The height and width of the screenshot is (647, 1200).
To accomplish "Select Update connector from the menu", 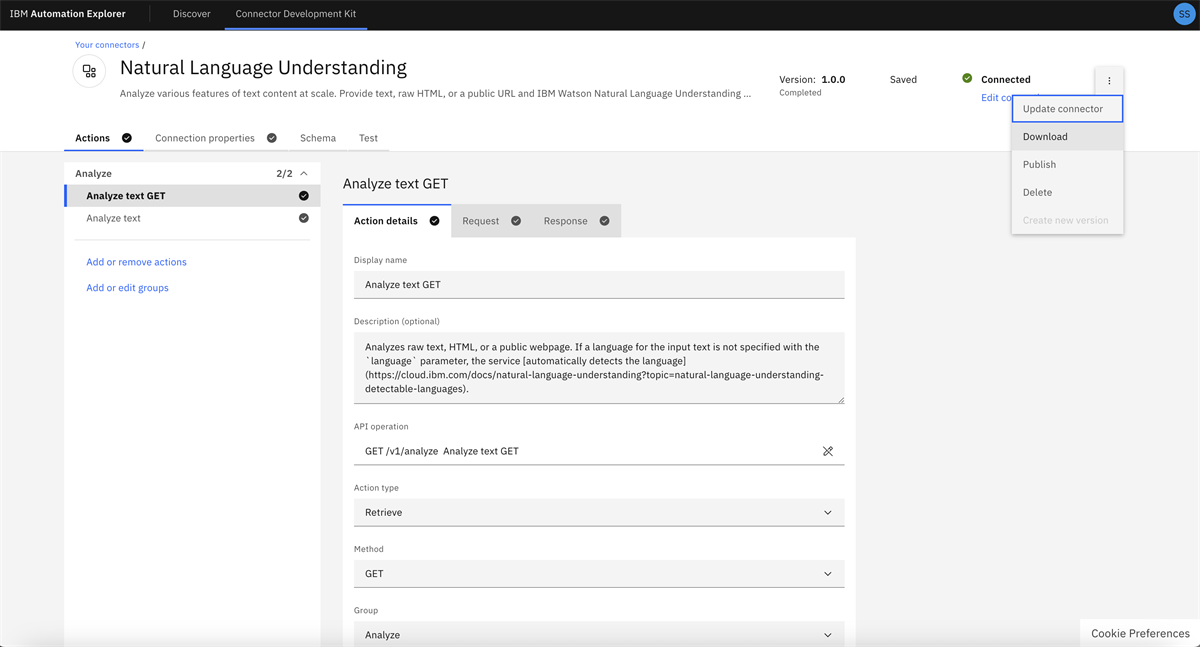I will click(x=1067, y=108).
